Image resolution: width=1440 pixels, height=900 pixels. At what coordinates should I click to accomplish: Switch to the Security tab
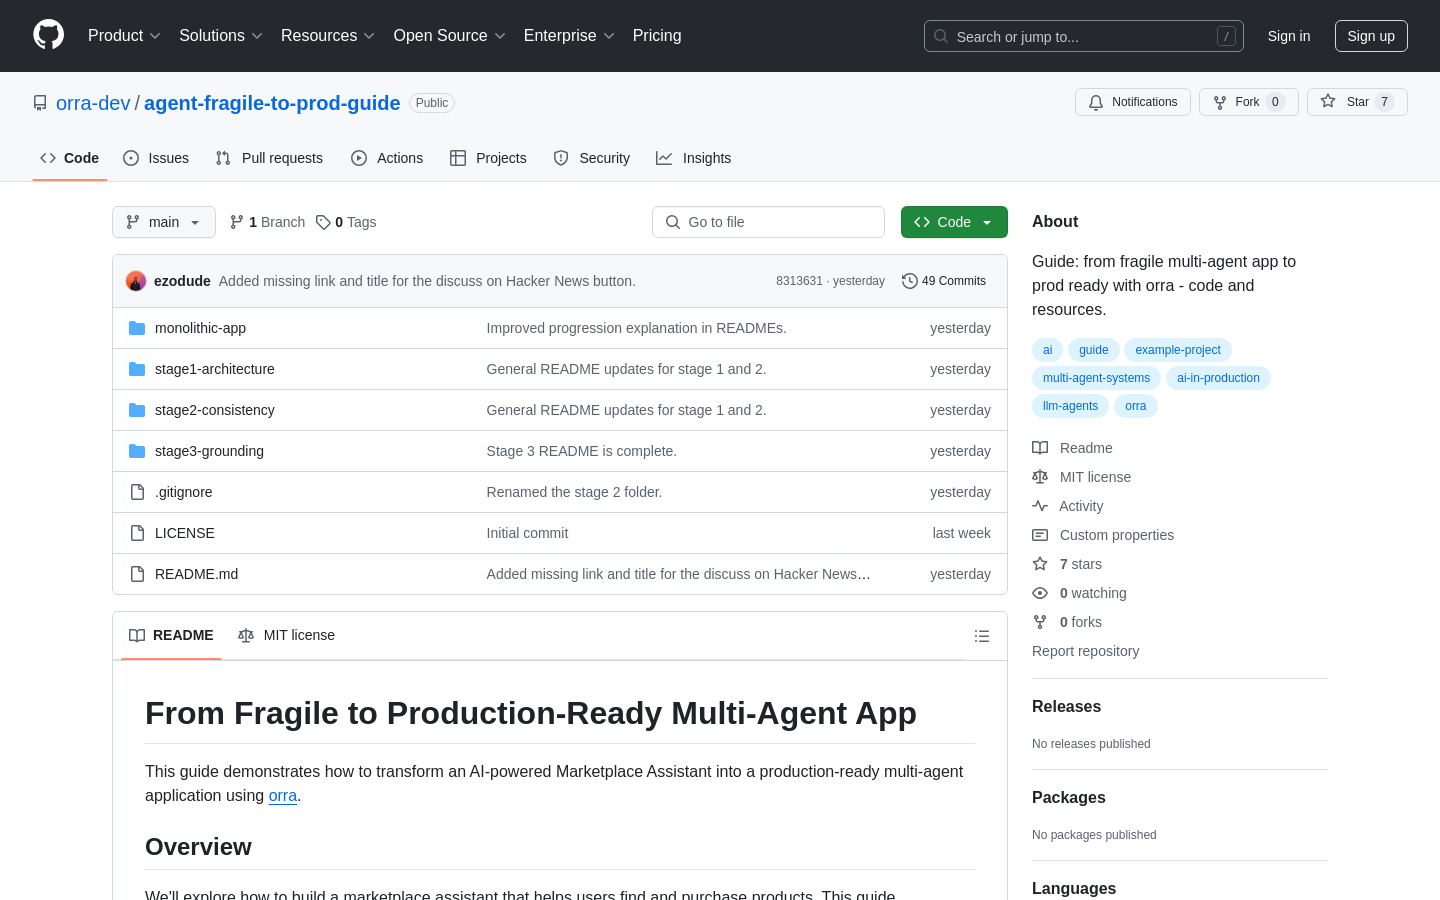click(592, 158)
